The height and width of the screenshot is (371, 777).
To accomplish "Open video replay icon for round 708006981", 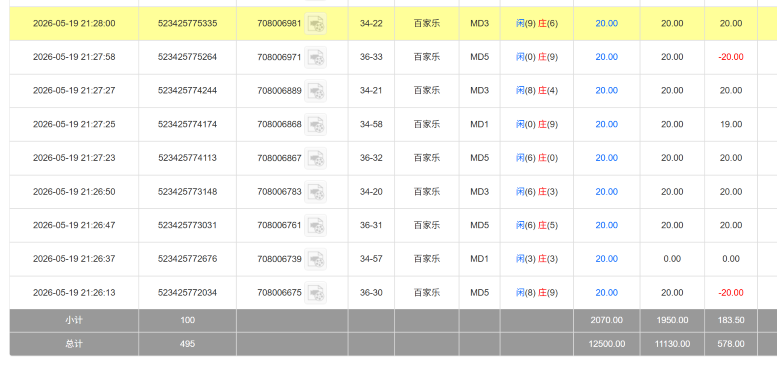I will [316, 23].
